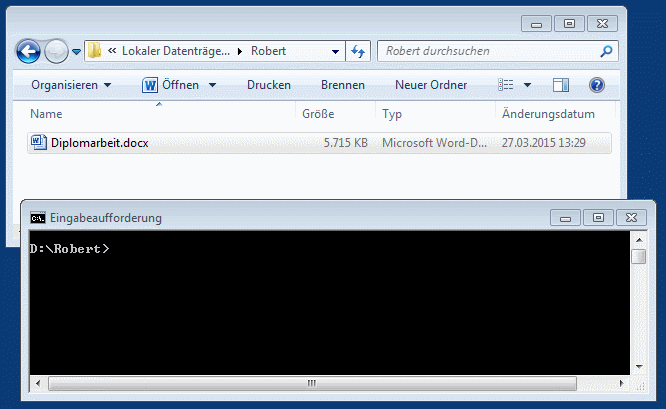The width and height of the screenshot is (666, 409).
Task: Click the D:\Robert> prompt line
Action: [x=70, y=249]
